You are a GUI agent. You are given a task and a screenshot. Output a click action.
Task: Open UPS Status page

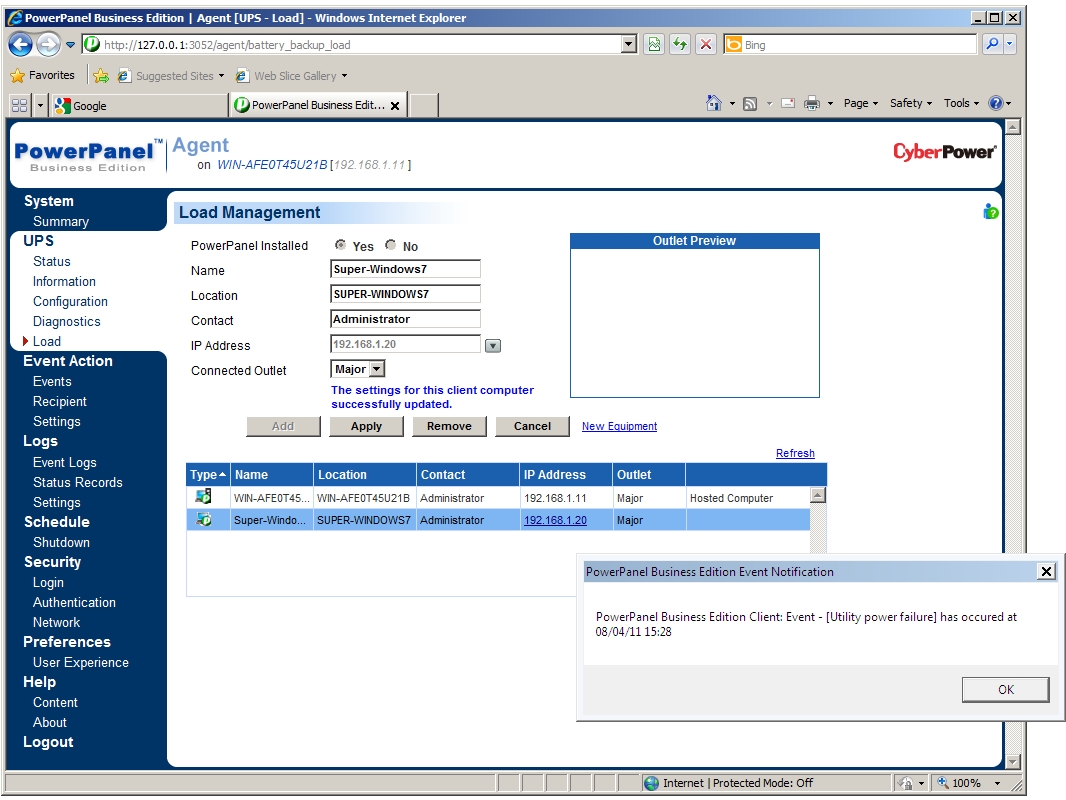52,262
